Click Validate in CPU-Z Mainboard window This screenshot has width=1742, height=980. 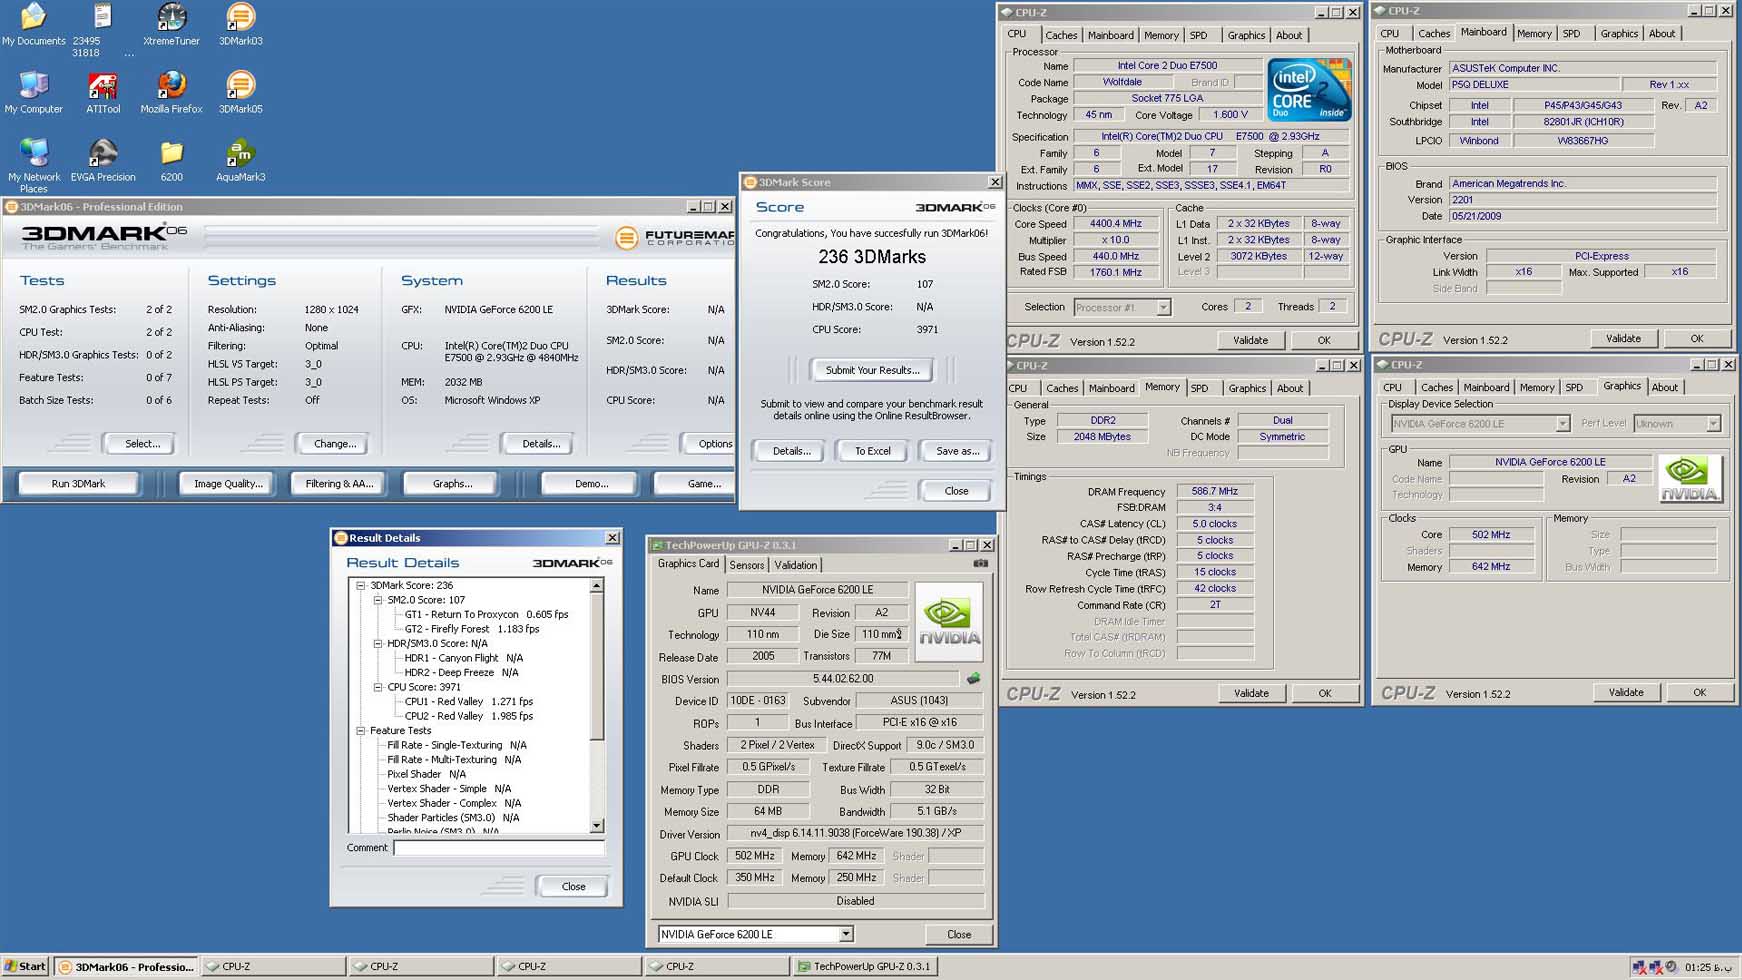pyautogui.click(x=1622, y=338)
